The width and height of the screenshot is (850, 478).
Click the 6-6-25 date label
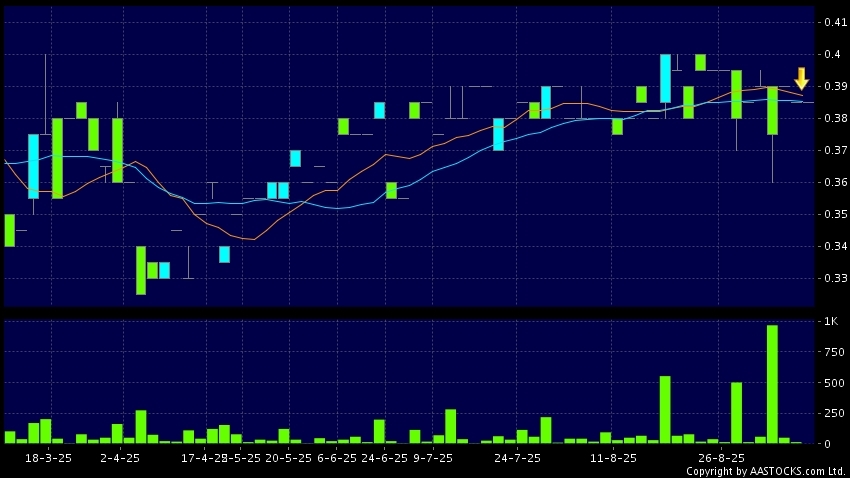337,458
